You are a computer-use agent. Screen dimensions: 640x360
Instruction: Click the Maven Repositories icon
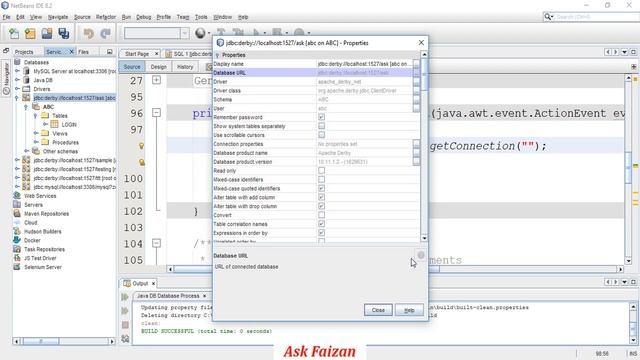pos(17,213)
